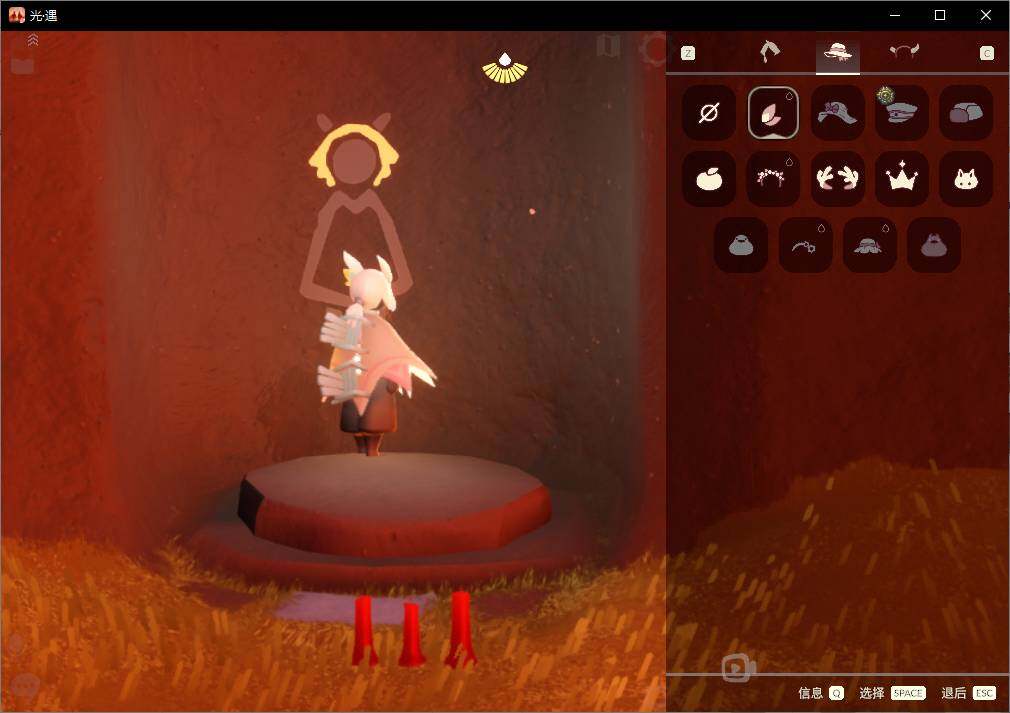Select the grey sun hat with ribbon
Viewport: 1010px width, 713px height.
click(870, 245)
